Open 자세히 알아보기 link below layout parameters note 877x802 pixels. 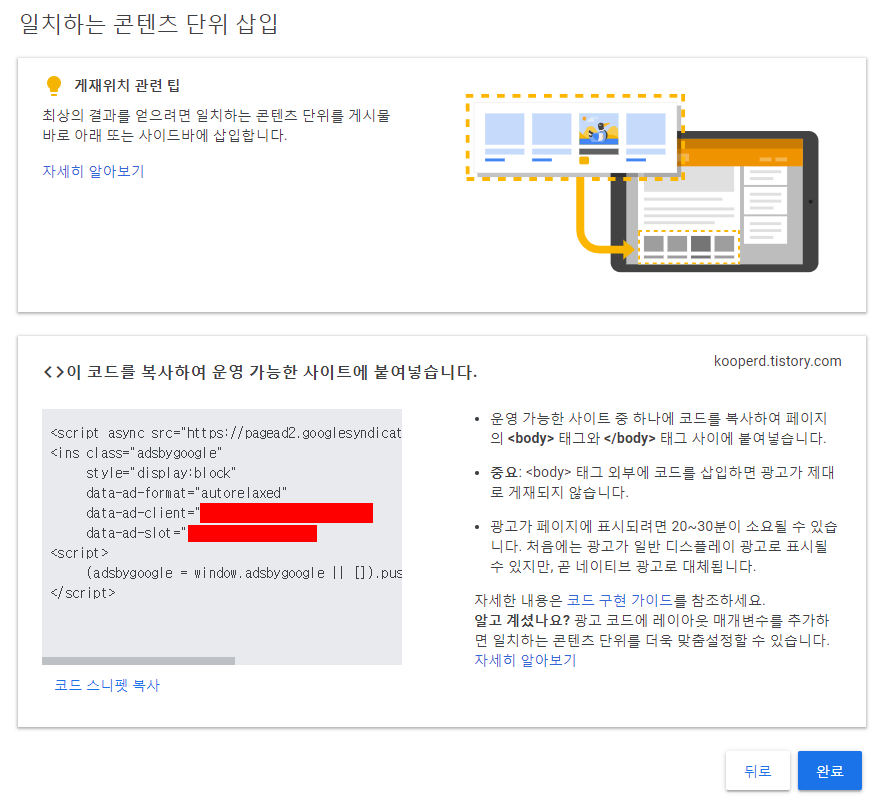coord(525,660)
